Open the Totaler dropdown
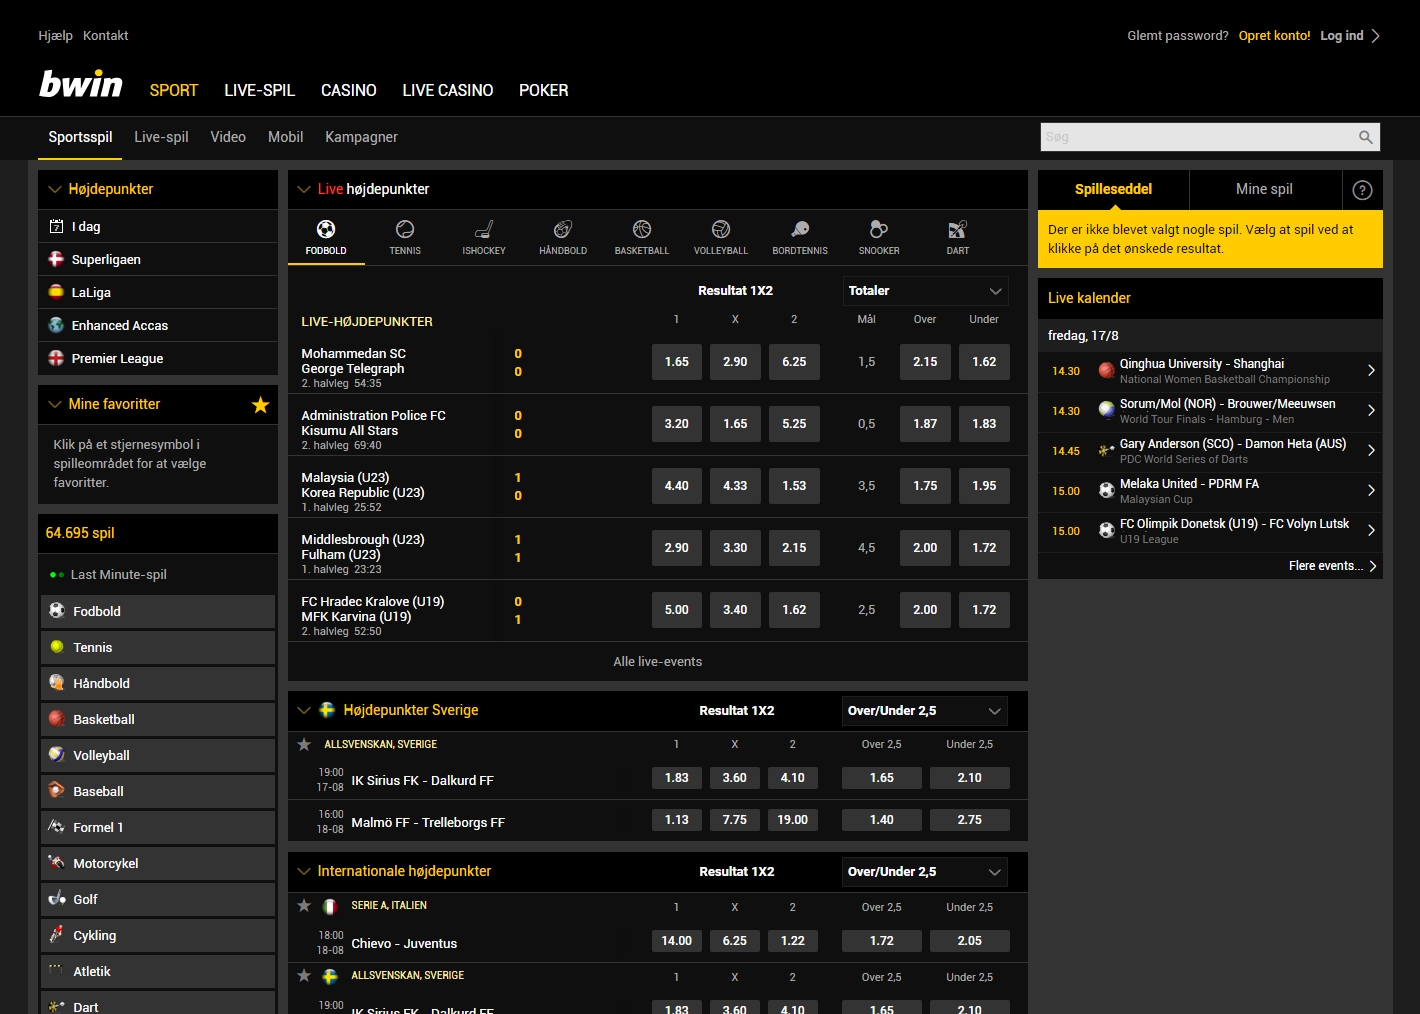1420x1014 pixels. [x=924, y=290]
